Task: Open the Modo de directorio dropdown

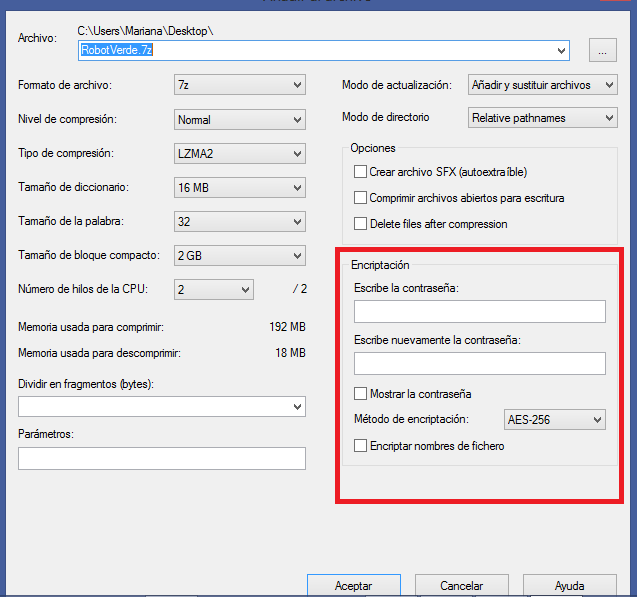Action: point(542,118)
